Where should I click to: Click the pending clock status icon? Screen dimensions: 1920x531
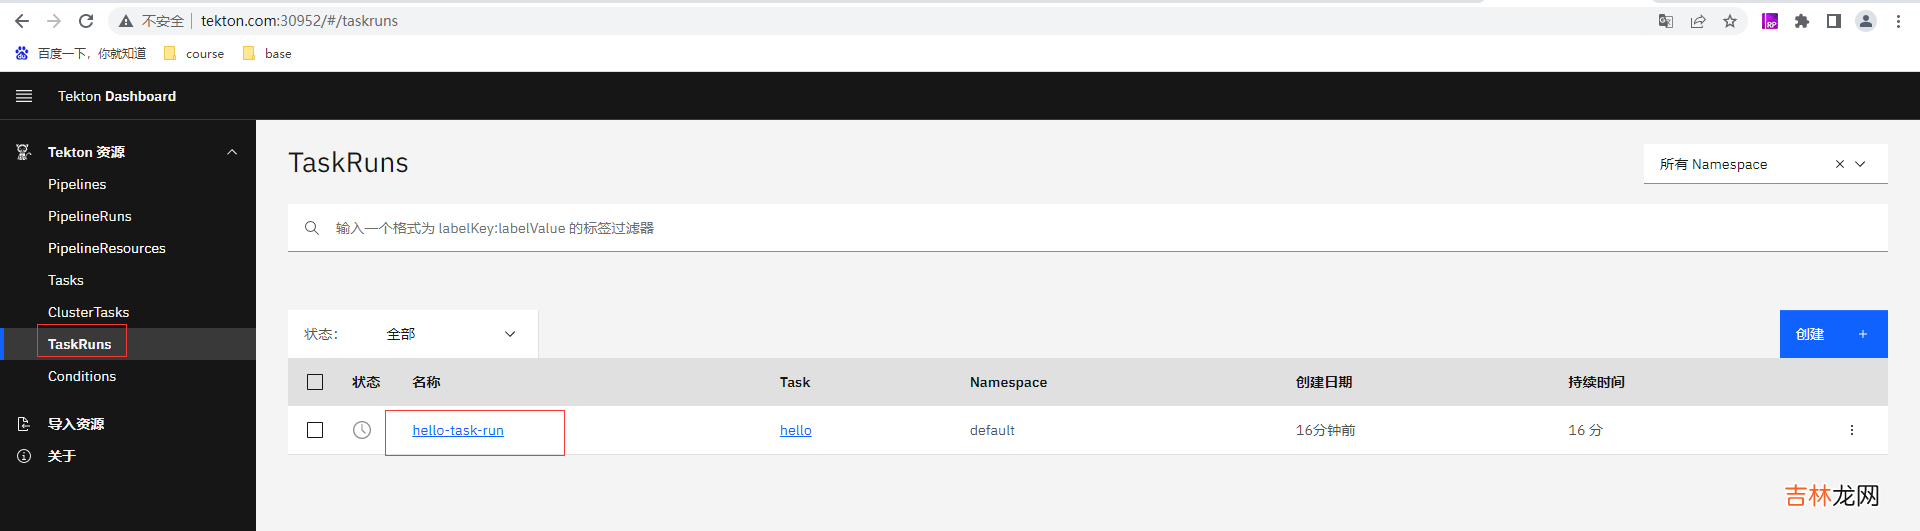coord(362,430)
